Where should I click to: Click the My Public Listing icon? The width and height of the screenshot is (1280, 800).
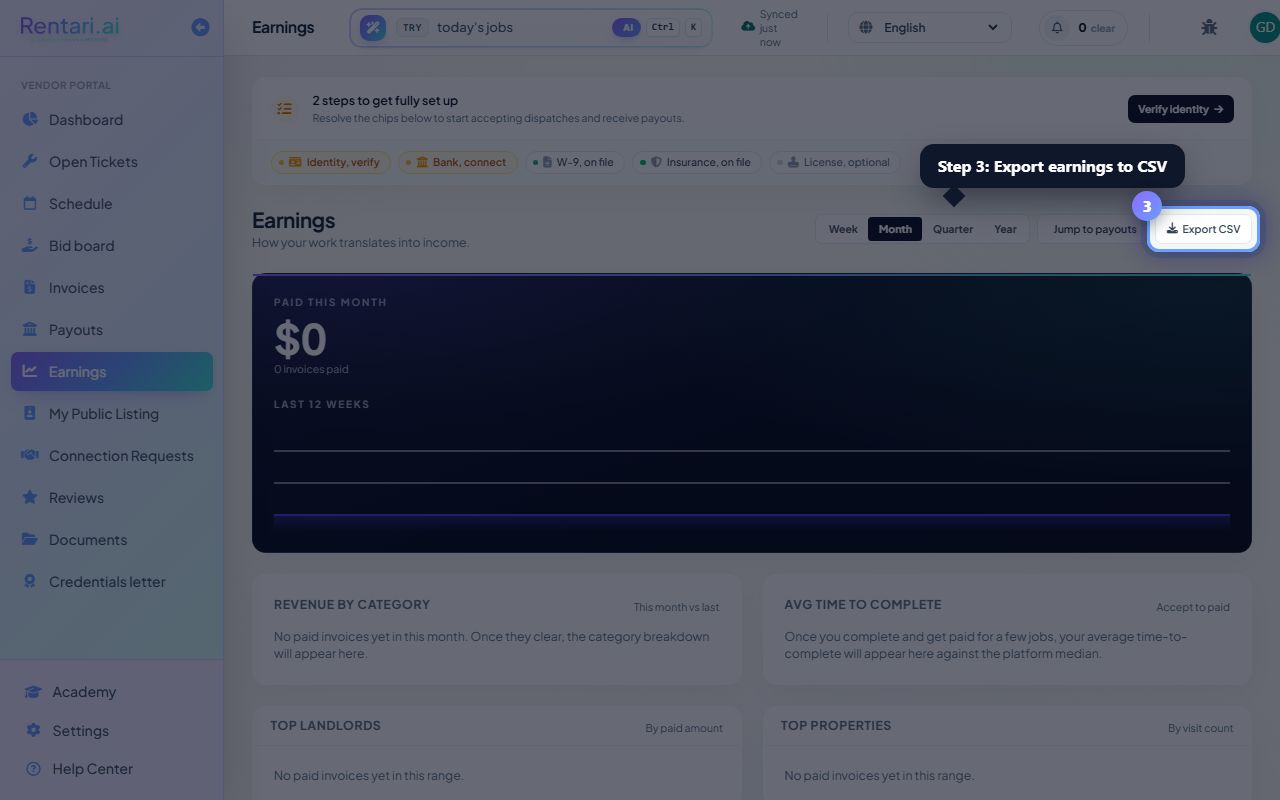(30, 414)
